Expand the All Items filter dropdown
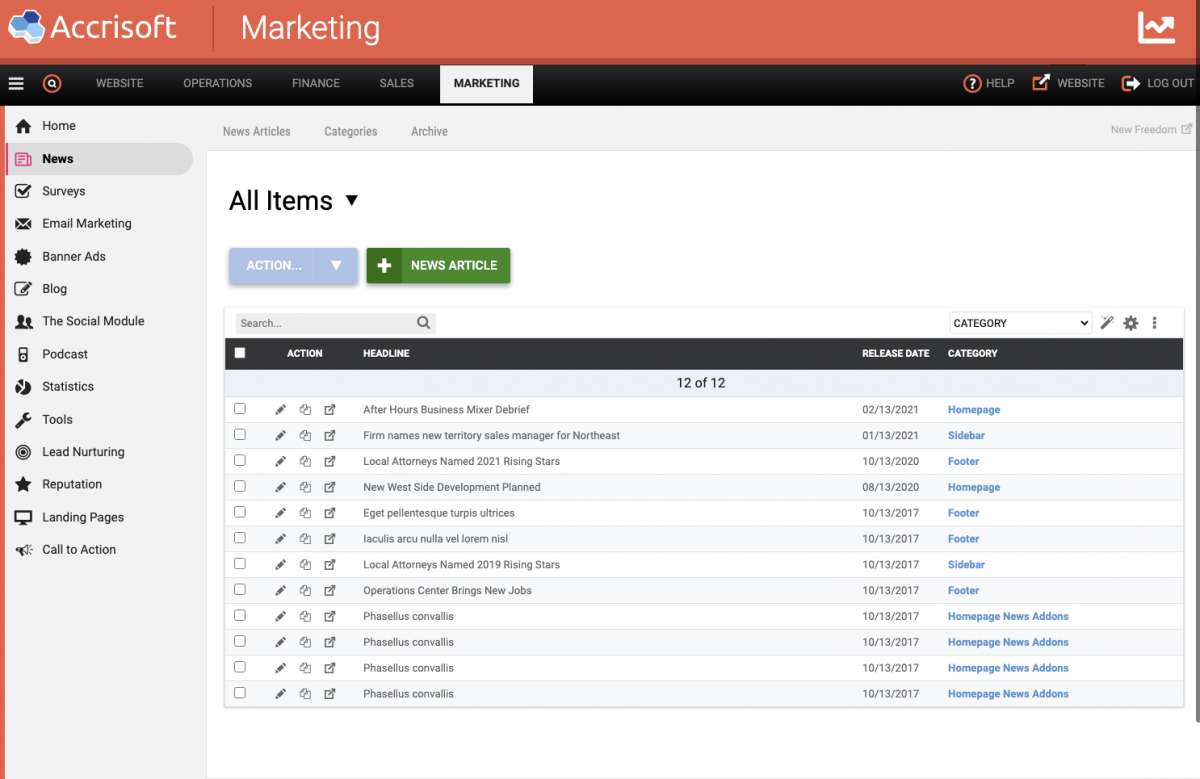 (x=351, y=200)
